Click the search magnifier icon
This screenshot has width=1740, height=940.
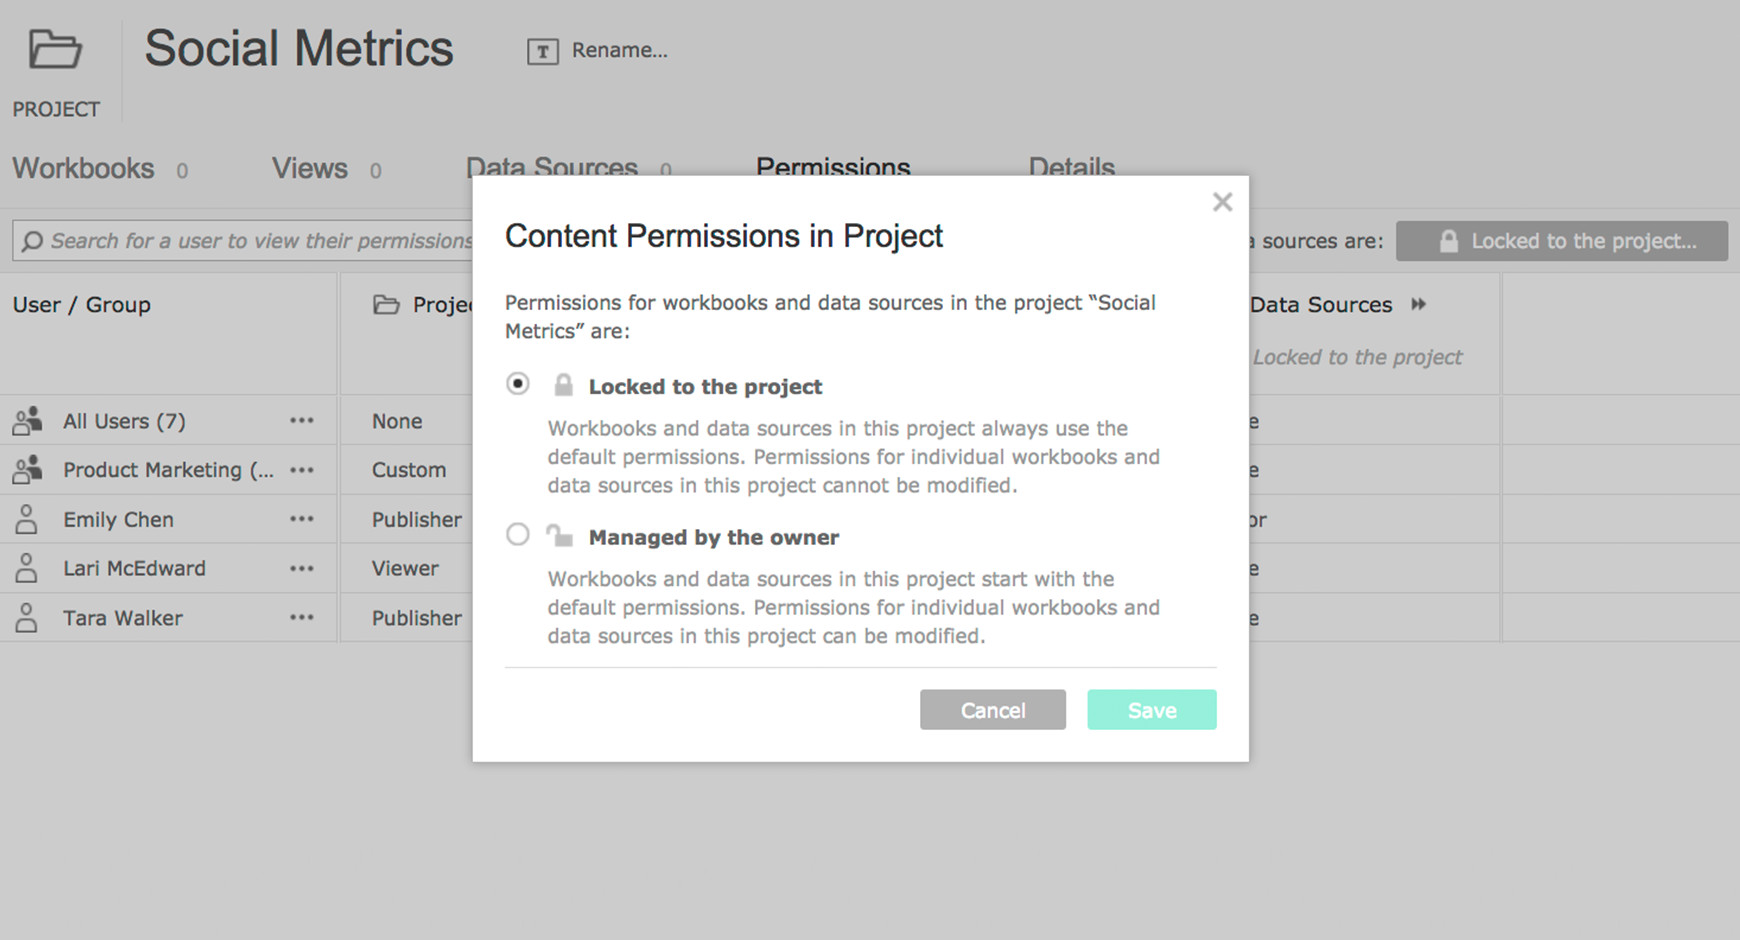32,241
